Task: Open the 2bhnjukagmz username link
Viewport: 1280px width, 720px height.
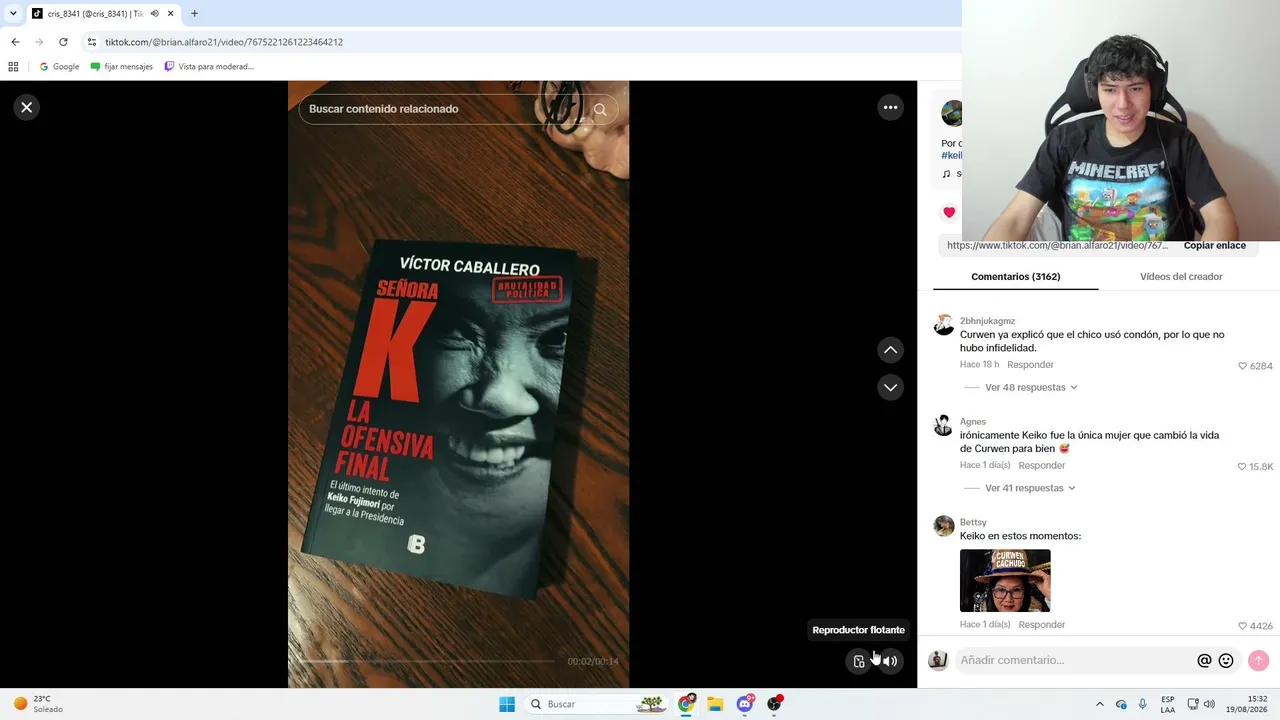Action: (987, 321)
